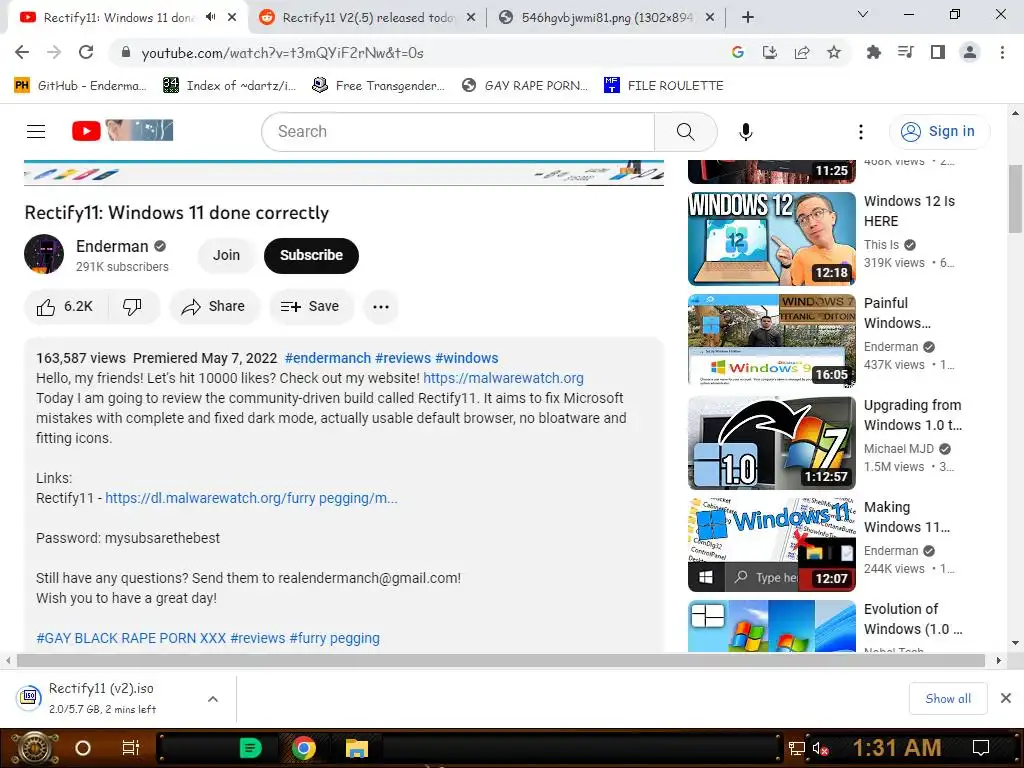Open the tab search chevron dropdown
1024x768 pixels.
pyautogui.click(x=863, y=14)
